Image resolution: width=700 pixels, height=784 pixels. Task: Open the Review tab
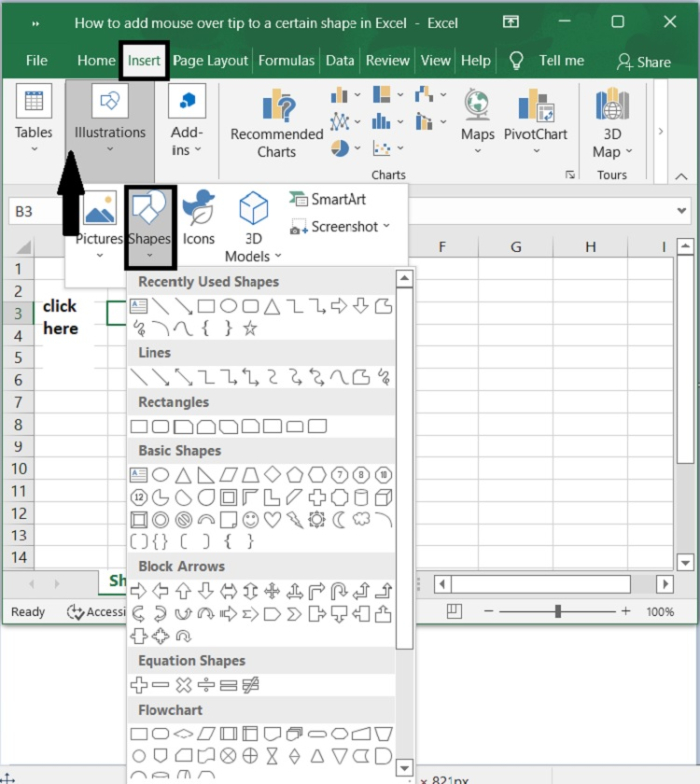point(388,60)
